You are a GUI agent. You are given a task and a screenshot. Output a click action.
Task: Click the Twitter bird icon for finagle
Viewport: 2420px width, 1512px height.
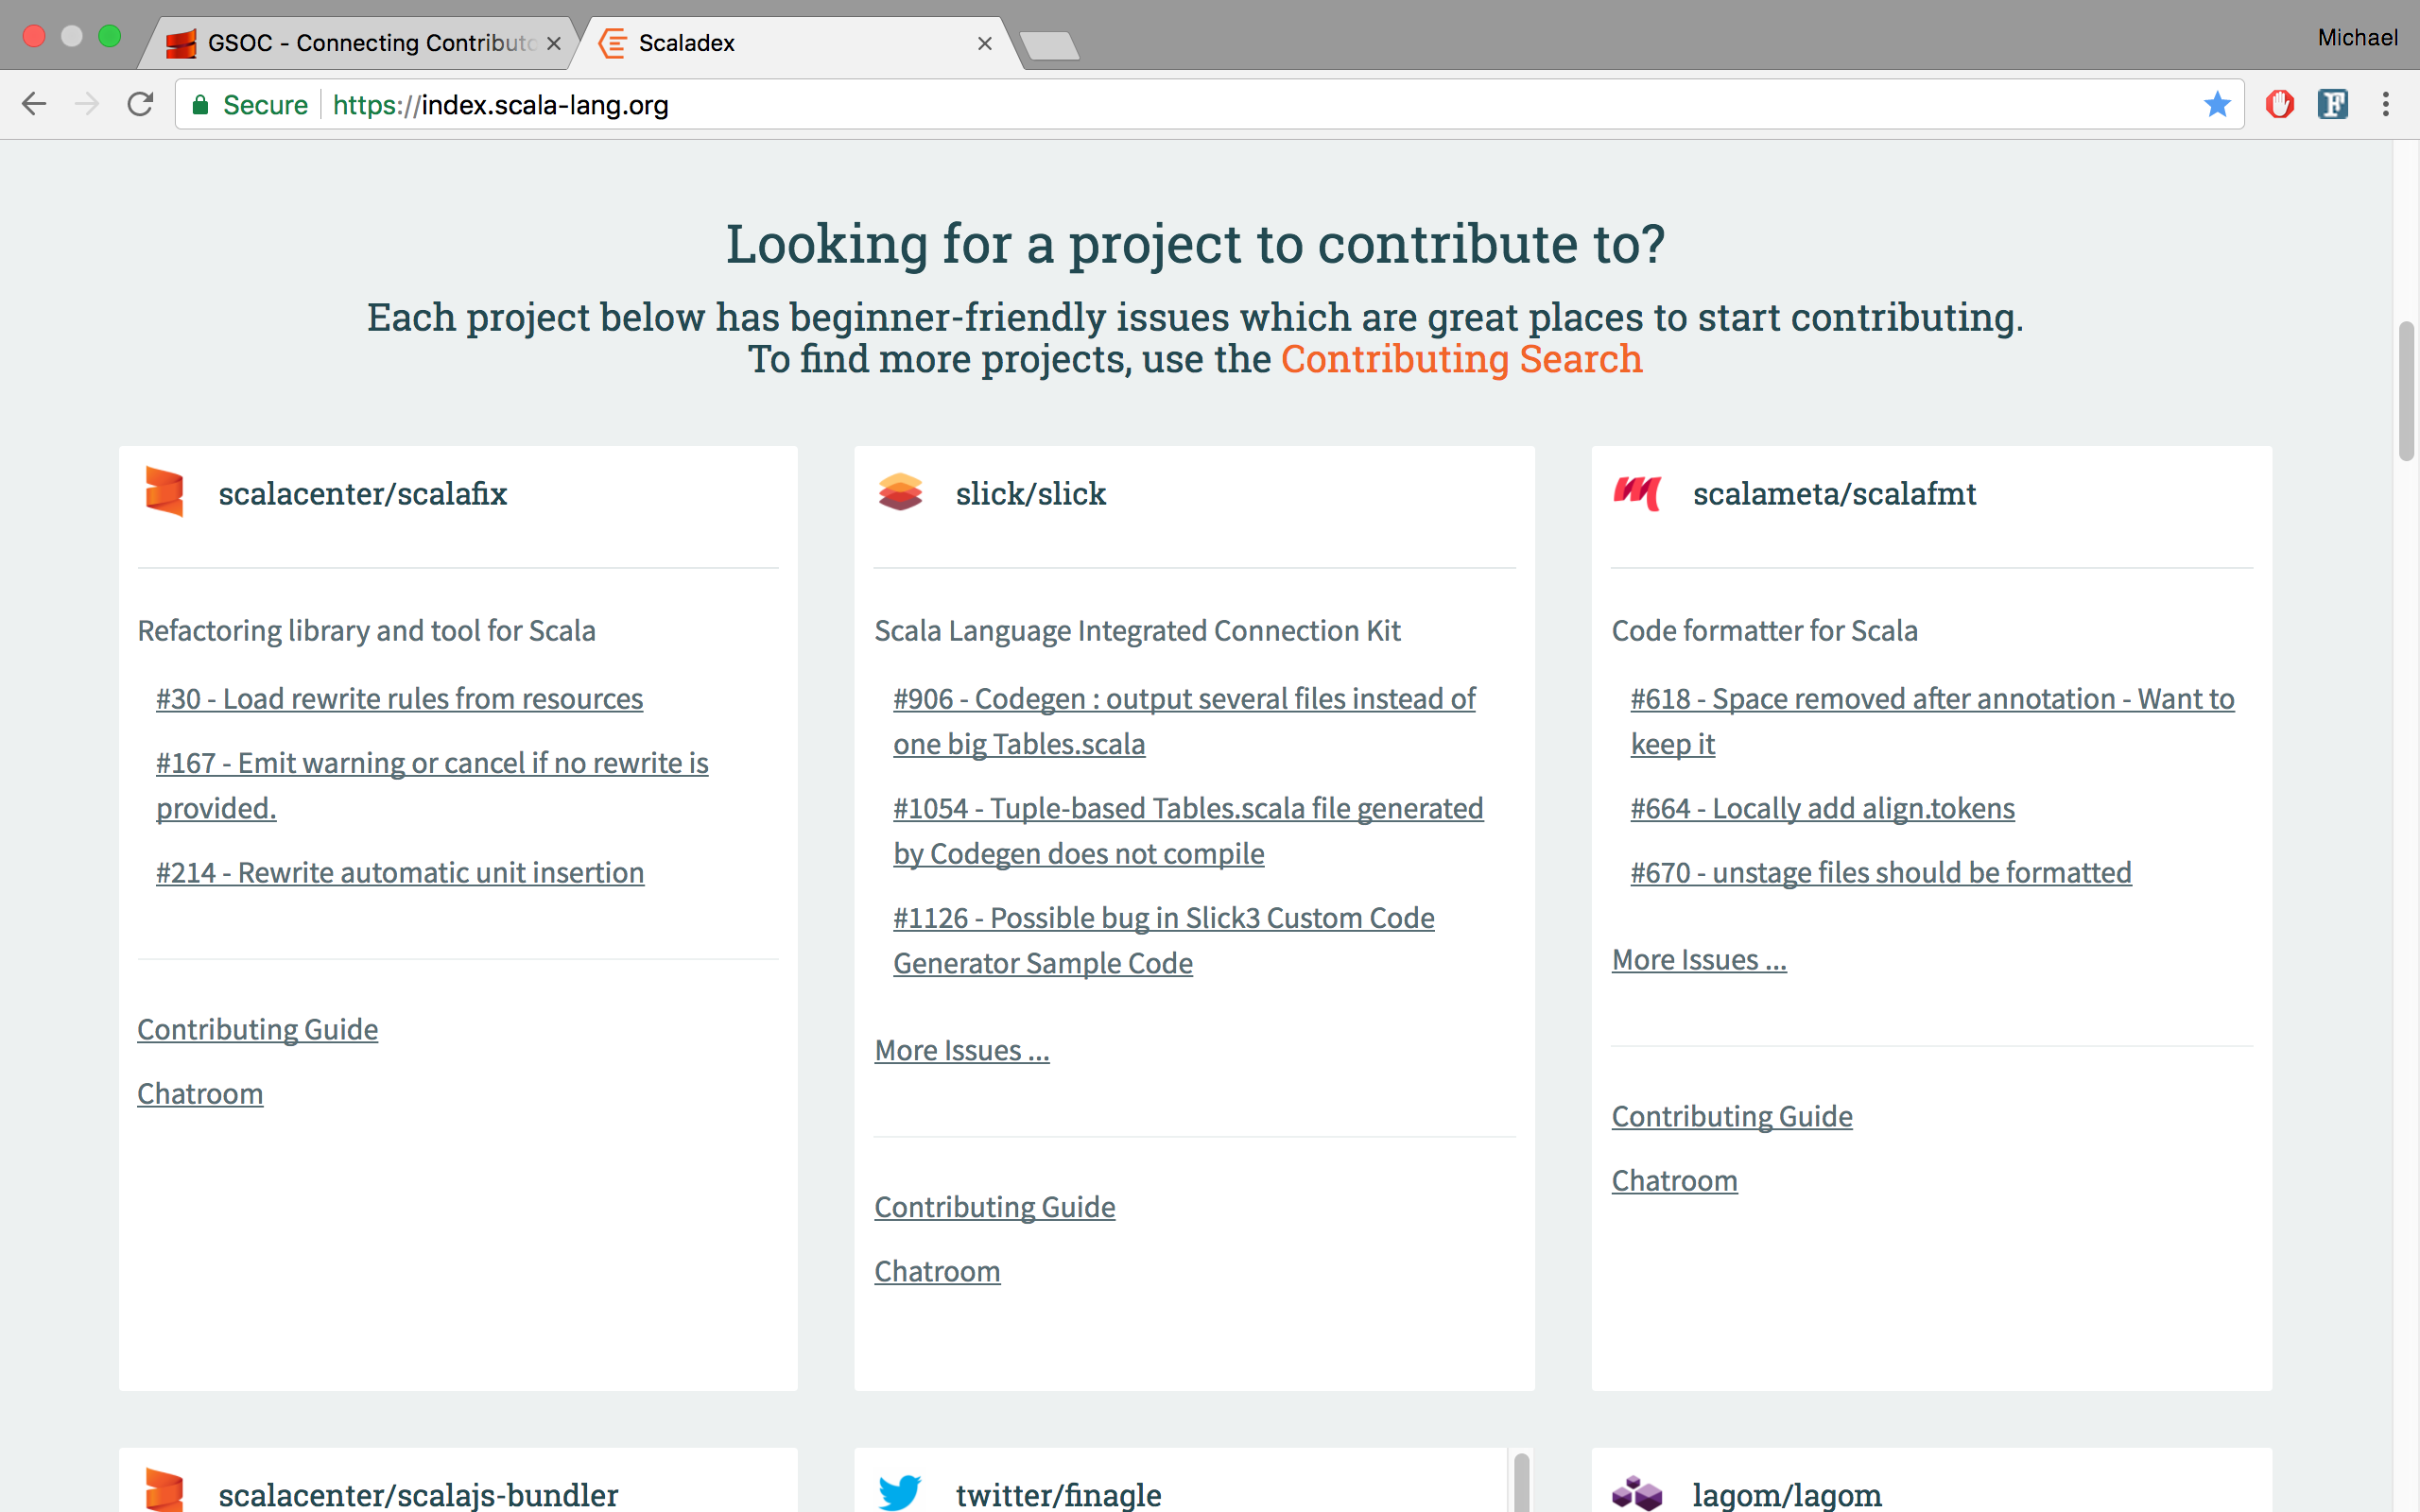pos(900,1492)
